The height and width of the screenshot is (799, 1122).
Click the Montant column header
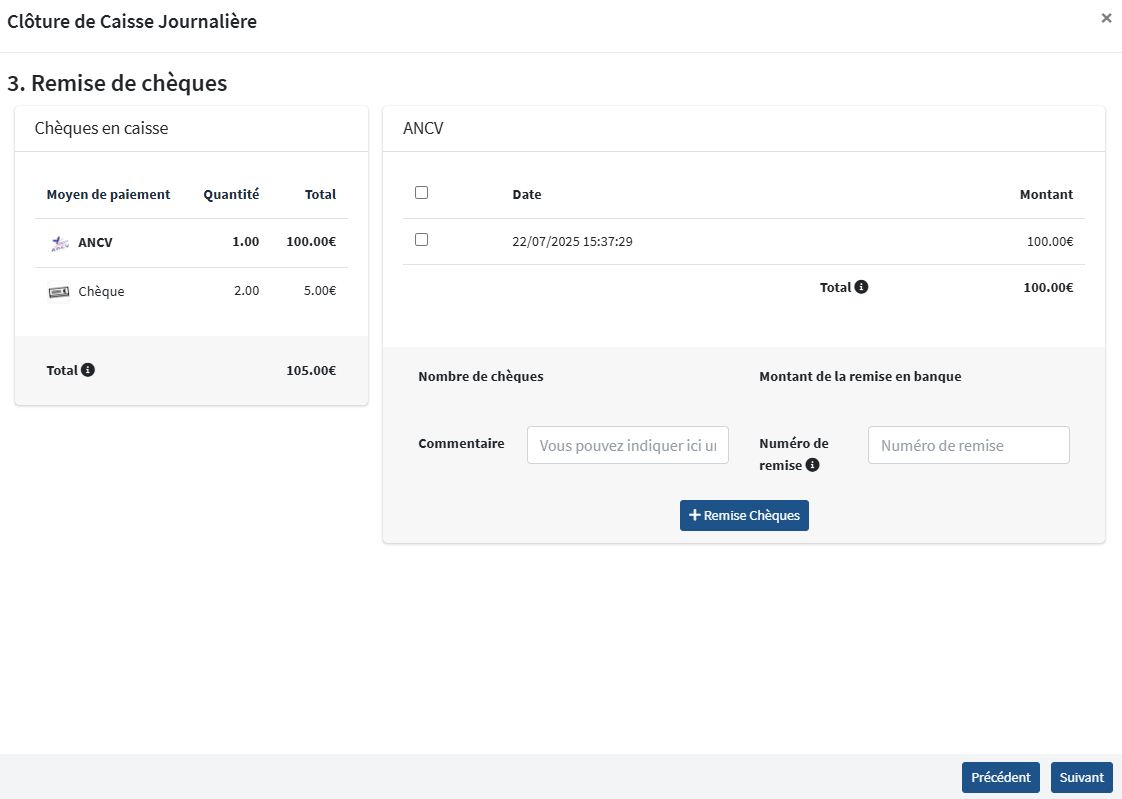[x=1046, y=195]
